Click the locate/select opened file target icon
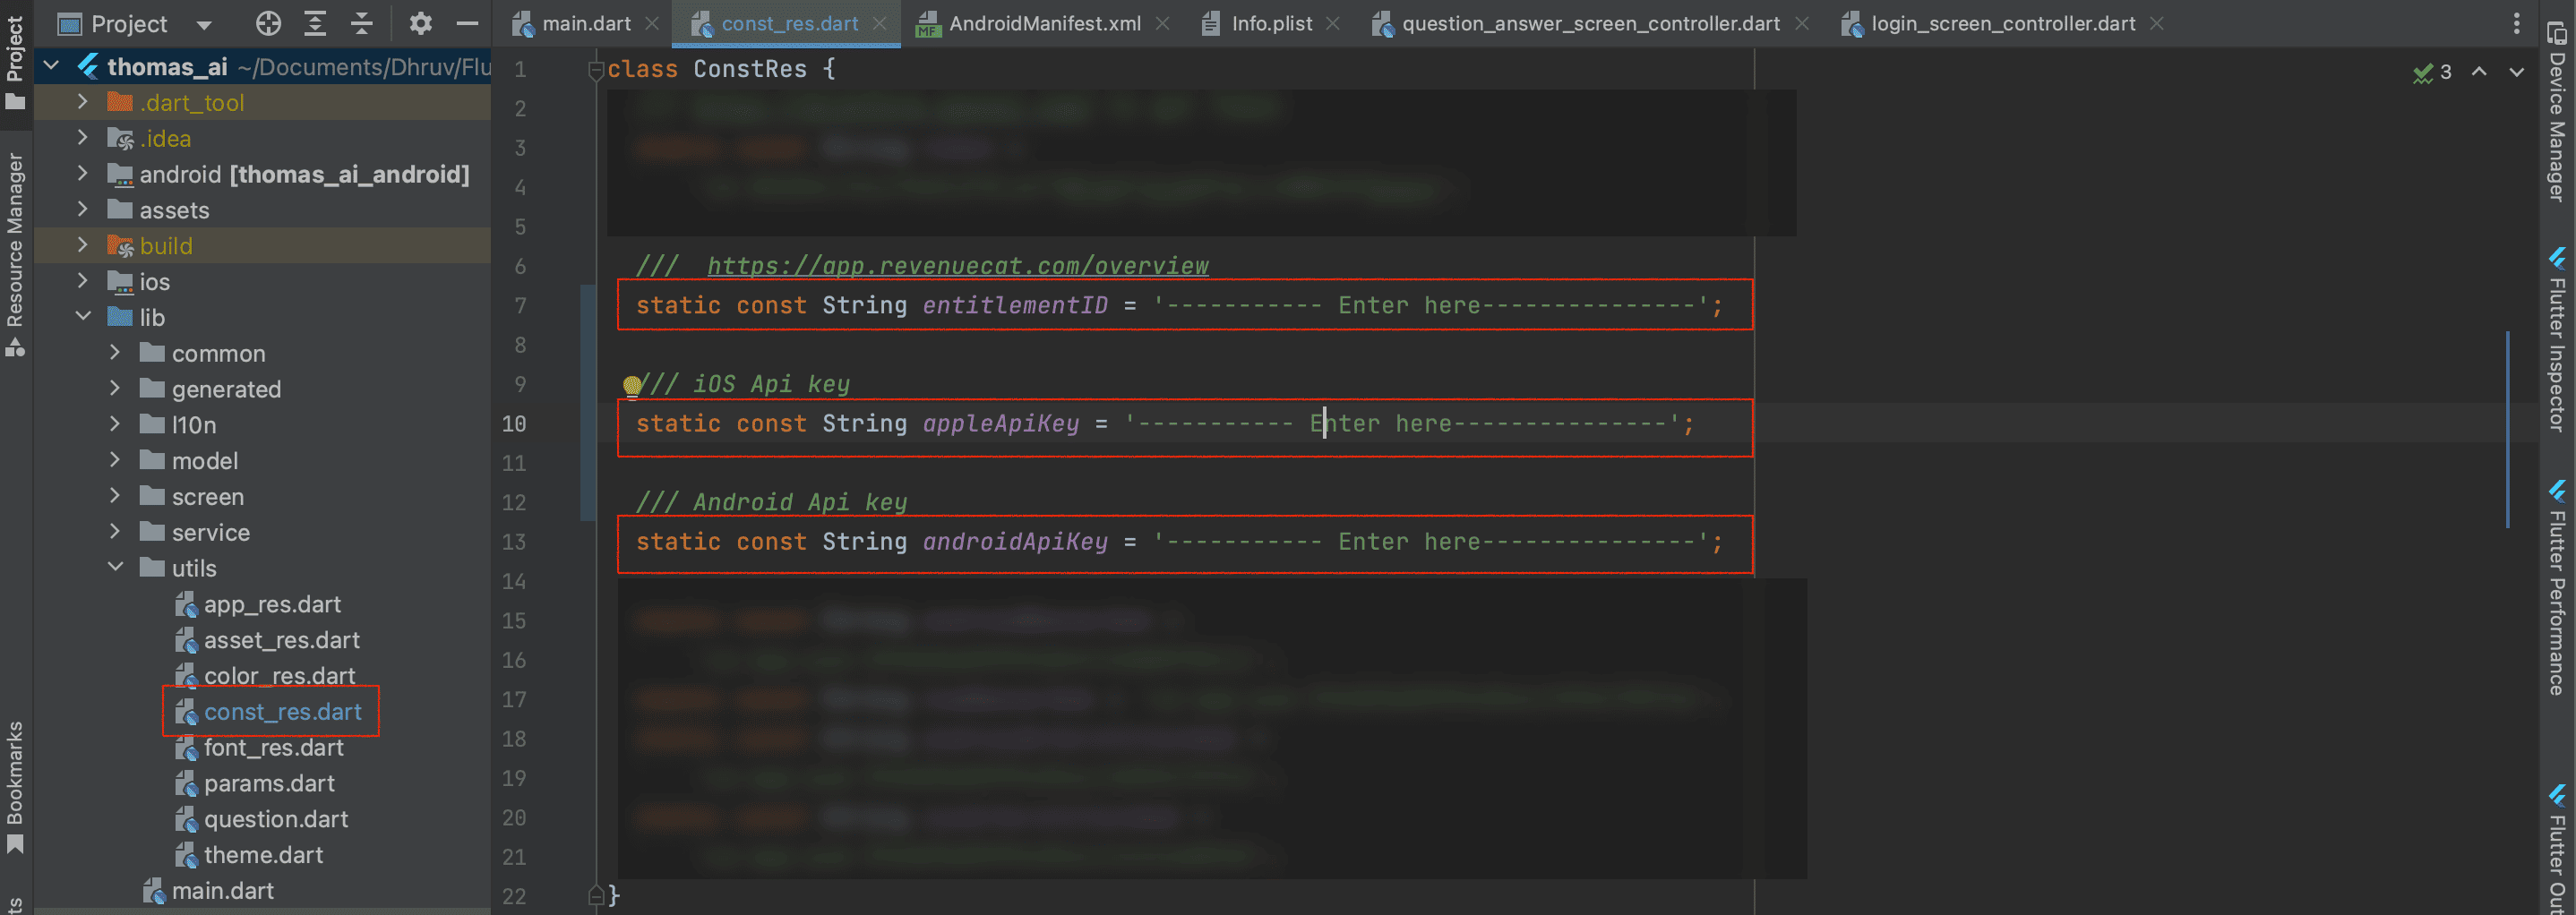Image resolution: width=2576 pixels, height=915 pixels. point(268,23)
